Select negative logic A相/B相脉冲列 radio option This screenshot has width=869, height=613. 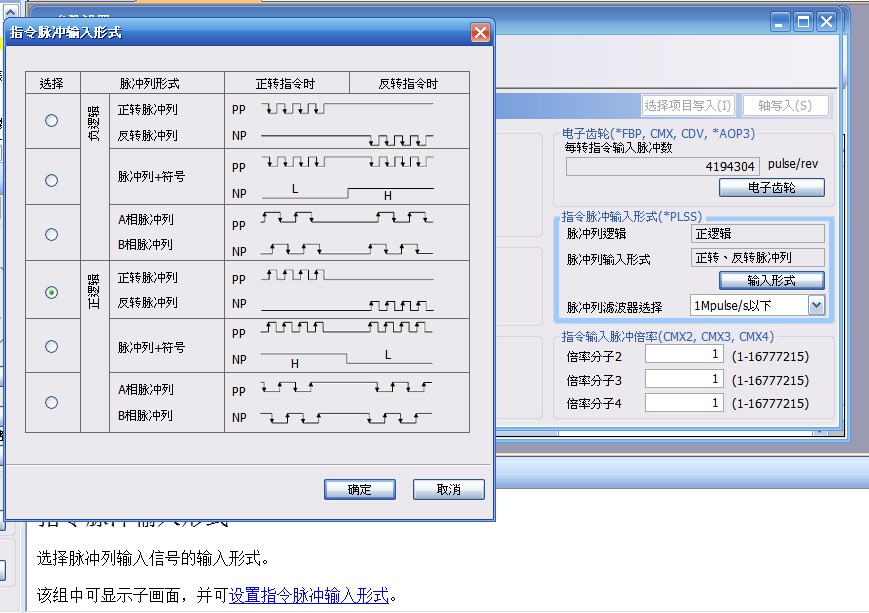tap(51, 235)
